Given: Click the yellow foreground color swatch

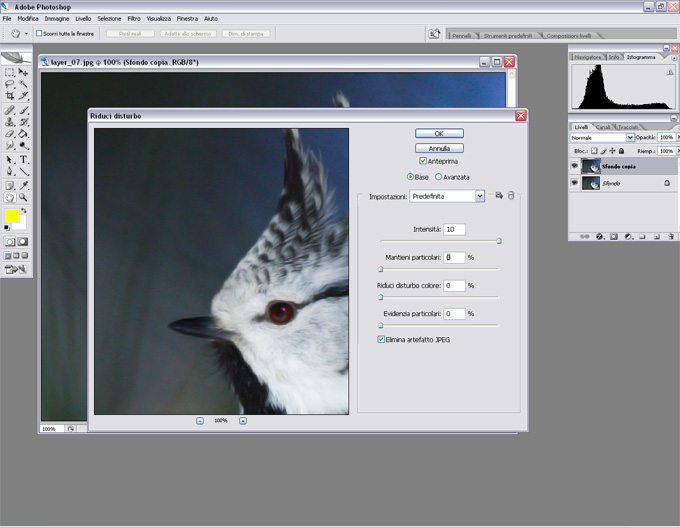Looking at the screenshot, I should coord(12,215).
